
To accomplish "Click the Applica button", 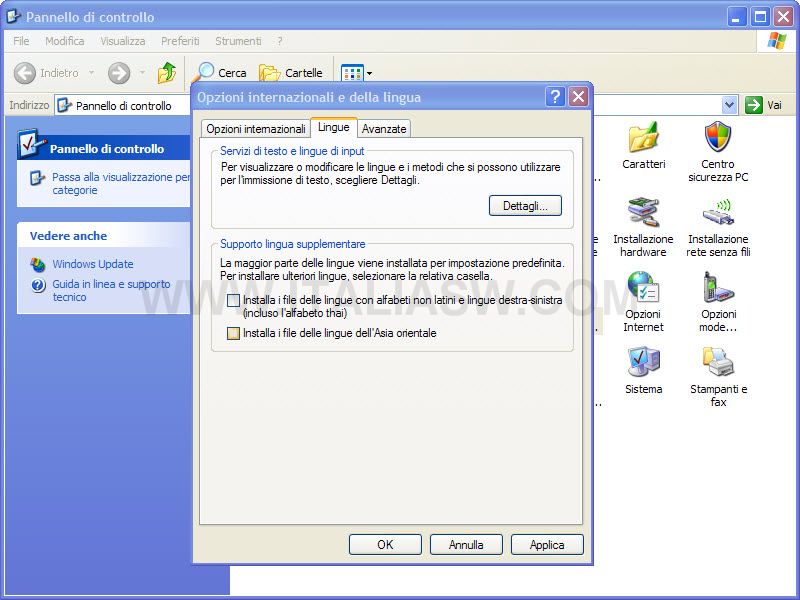I will [547, 544].
